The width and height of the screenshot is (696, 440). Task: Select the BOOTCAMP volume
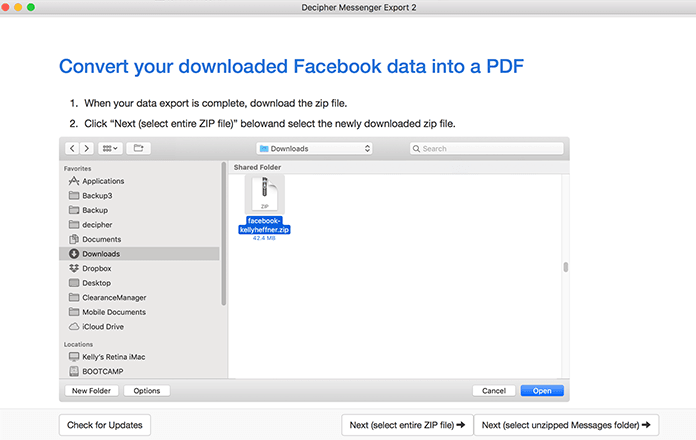pos(139,372)
